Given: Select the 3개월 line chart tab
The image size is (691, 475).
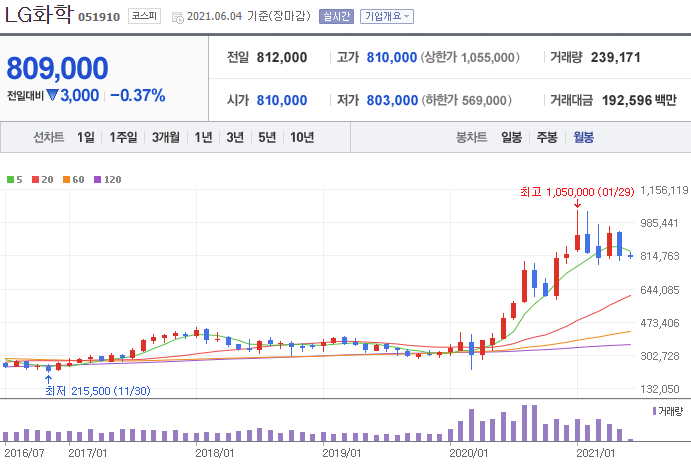Looking at the screenshot, I should 166,137.
